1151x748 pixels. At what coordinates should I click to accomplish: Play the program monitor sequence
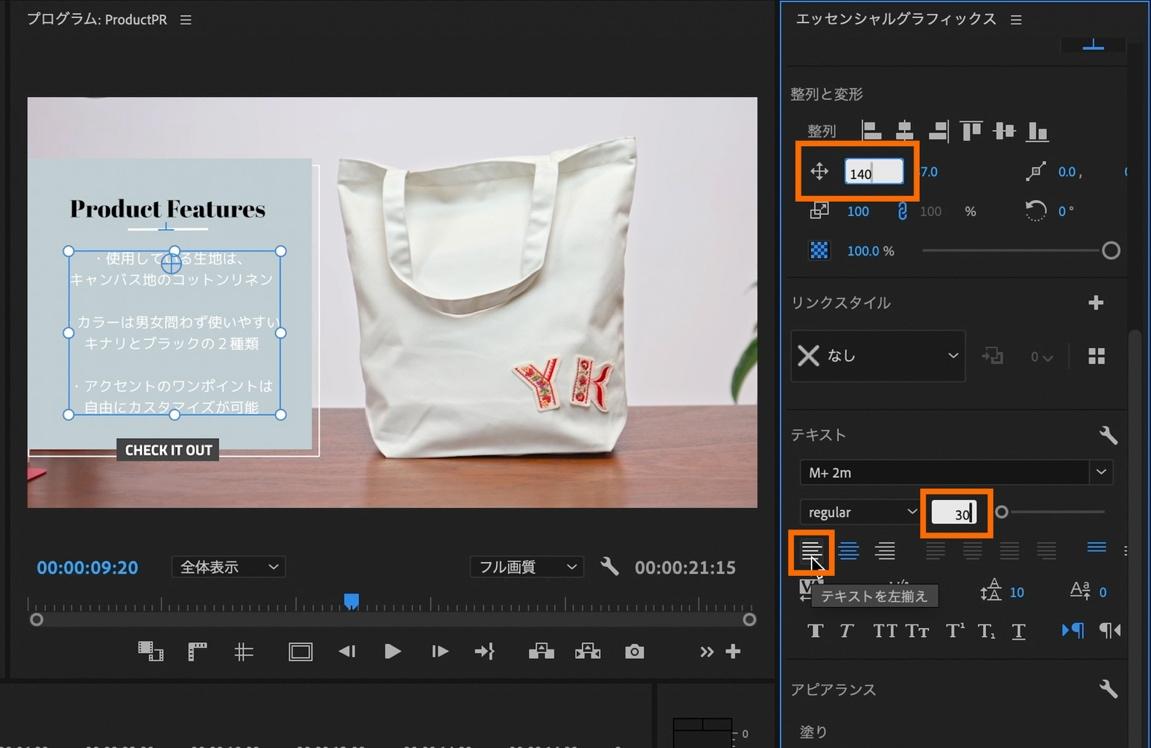[392, 651]
